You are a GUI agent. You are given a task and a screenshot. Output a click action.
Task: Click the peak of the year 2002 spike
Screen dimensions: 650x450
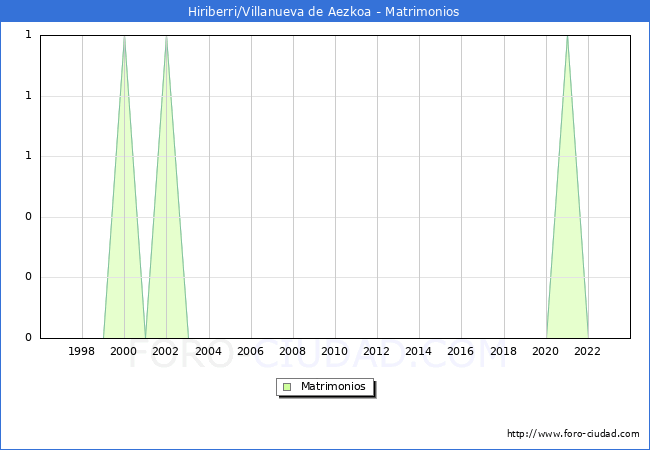(166, 37)
